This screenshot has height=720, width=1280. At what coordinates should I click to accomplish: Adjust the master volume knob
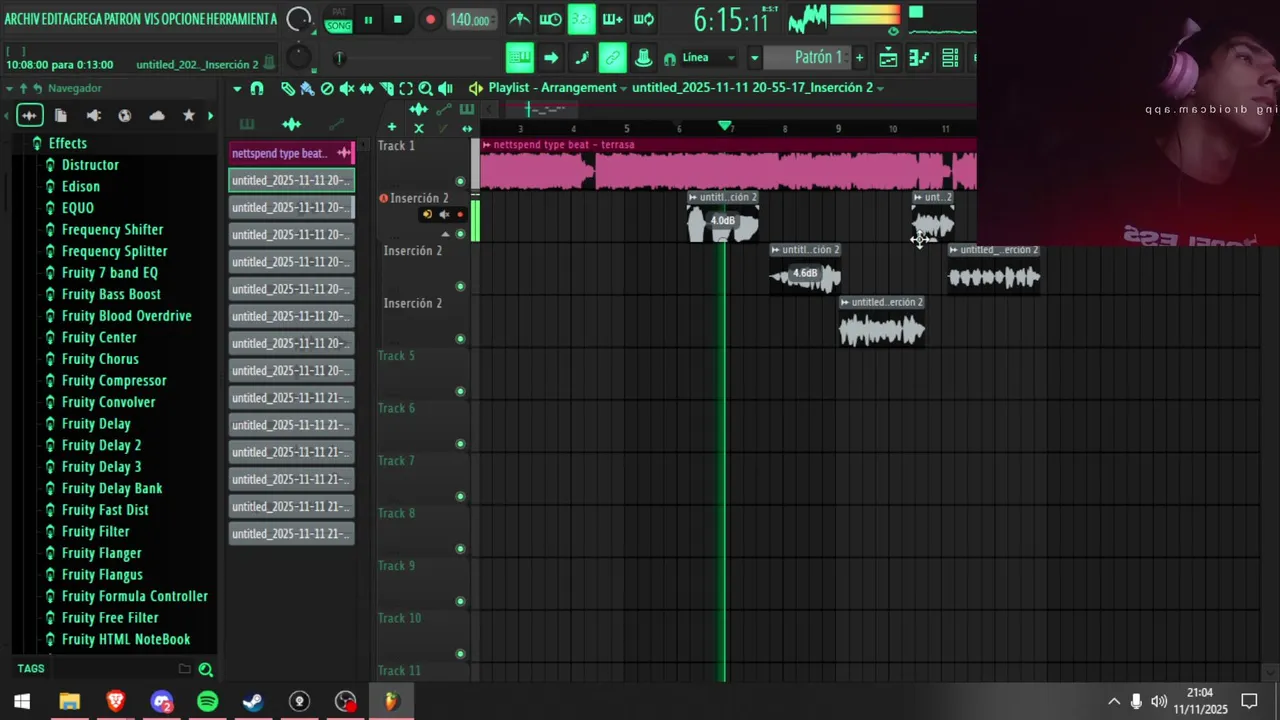298,19
